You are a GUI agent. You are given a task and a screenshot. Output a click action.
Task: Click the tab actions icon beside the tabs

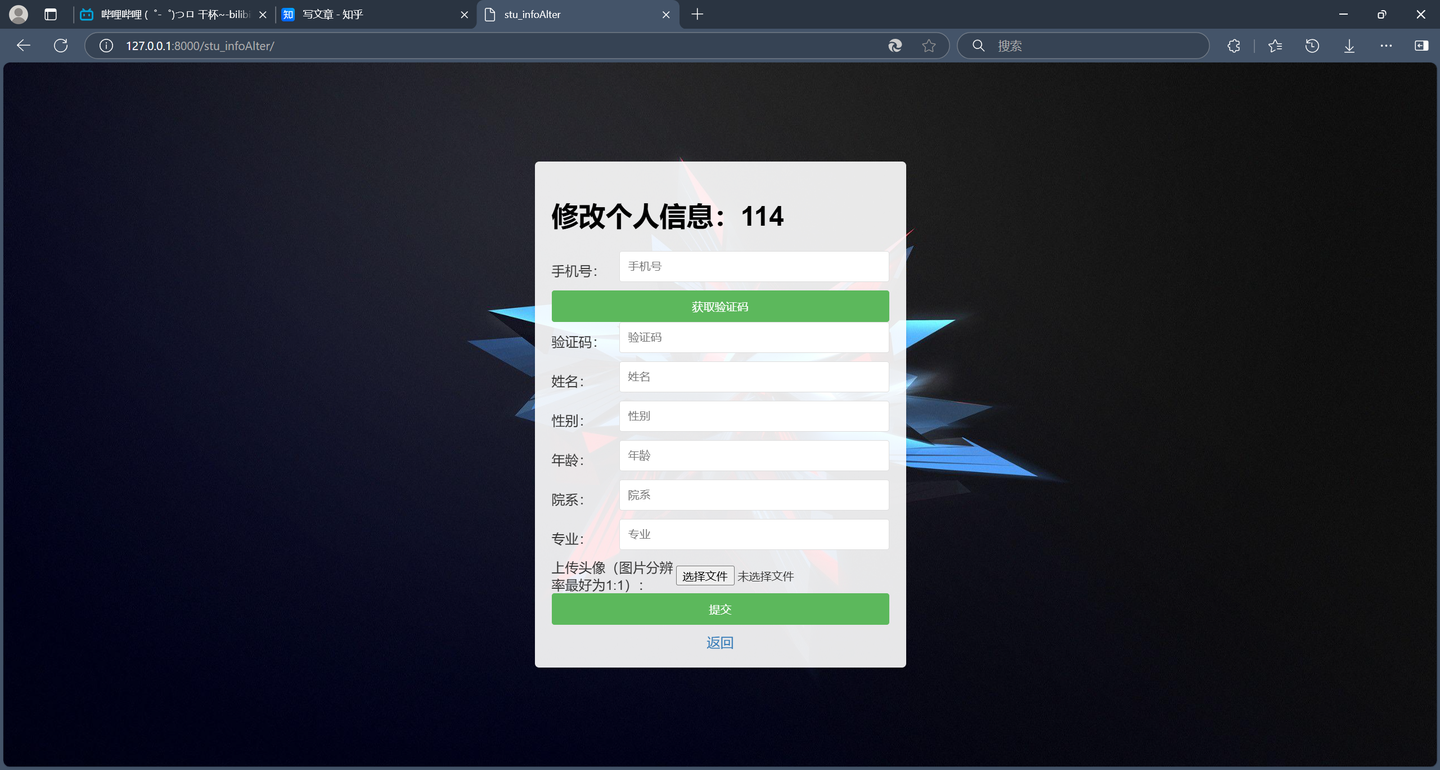pyautogui.click(x=51, y=14)
